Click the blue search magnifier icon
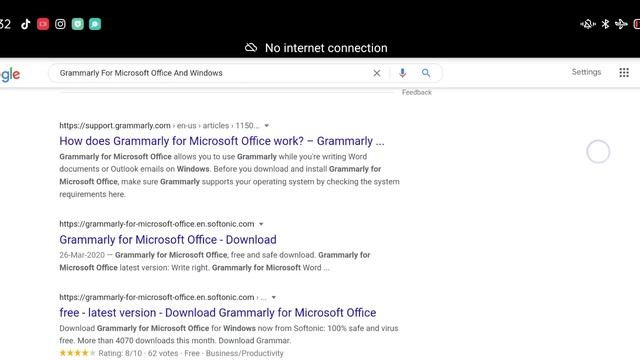 426,73
